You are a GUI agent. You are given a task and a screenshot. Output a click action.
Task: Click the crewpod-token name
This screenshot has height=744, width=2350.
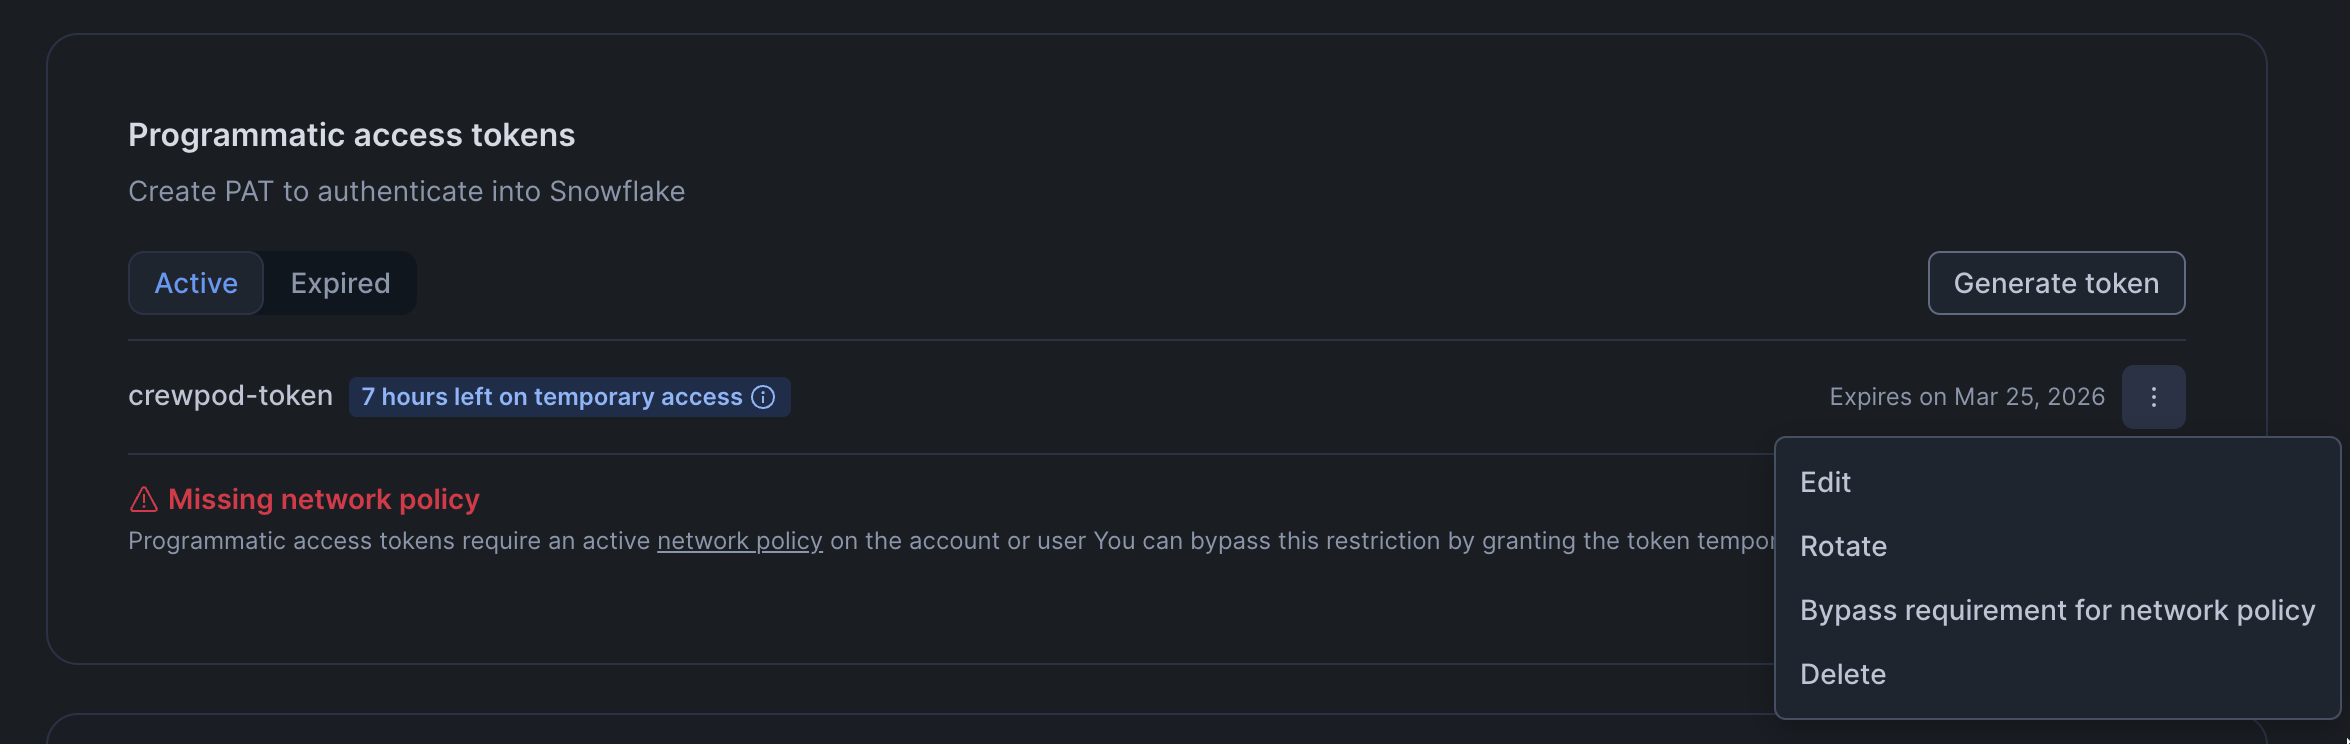coord(230,396)
